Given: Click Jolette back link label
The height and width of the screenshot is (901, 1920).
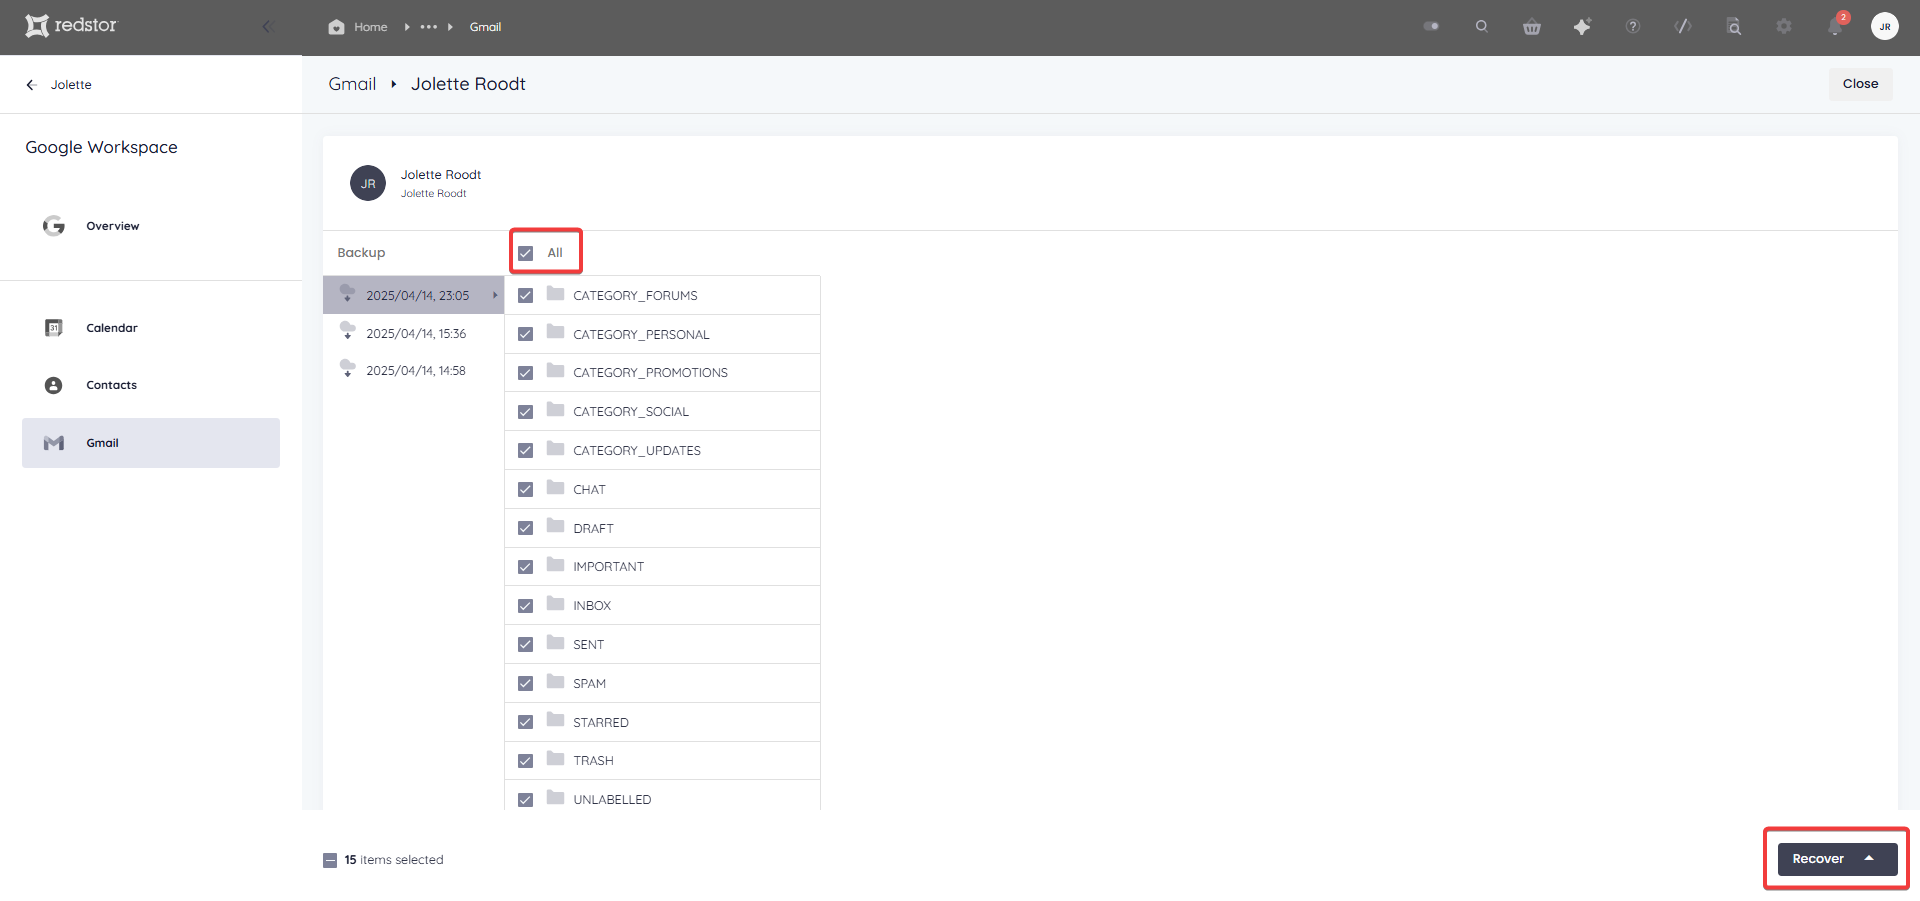Looking at the screenshot, I should point(71,85).
